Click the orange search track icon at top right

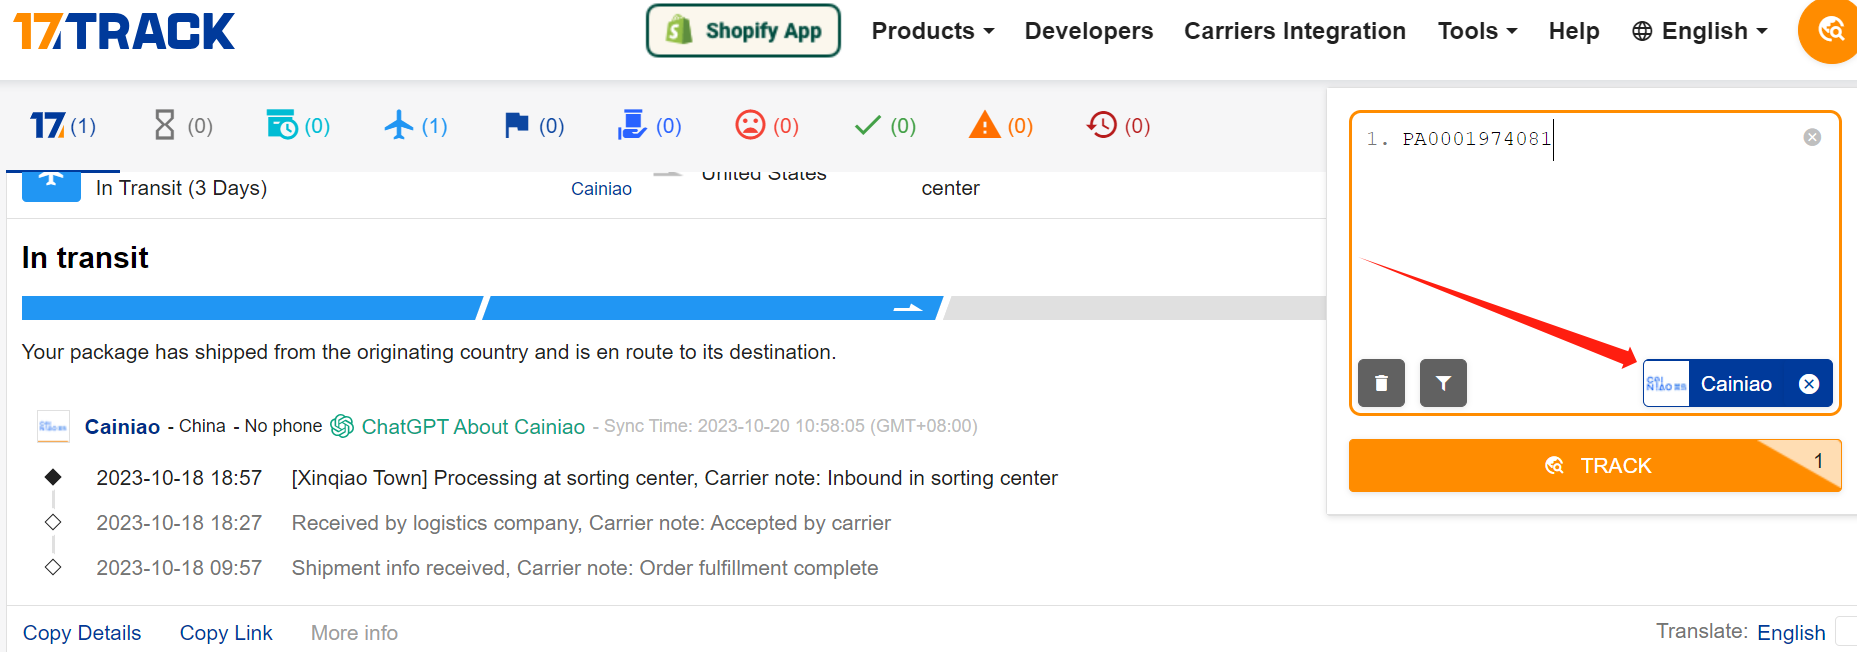click(1830, 31)
